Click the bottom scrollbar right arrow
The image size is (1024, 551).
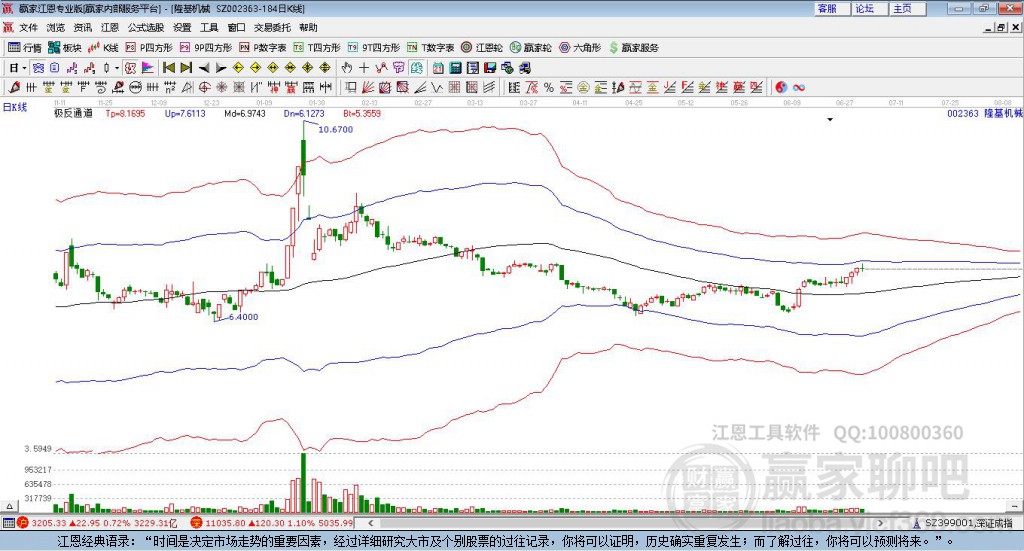point(880,523)
